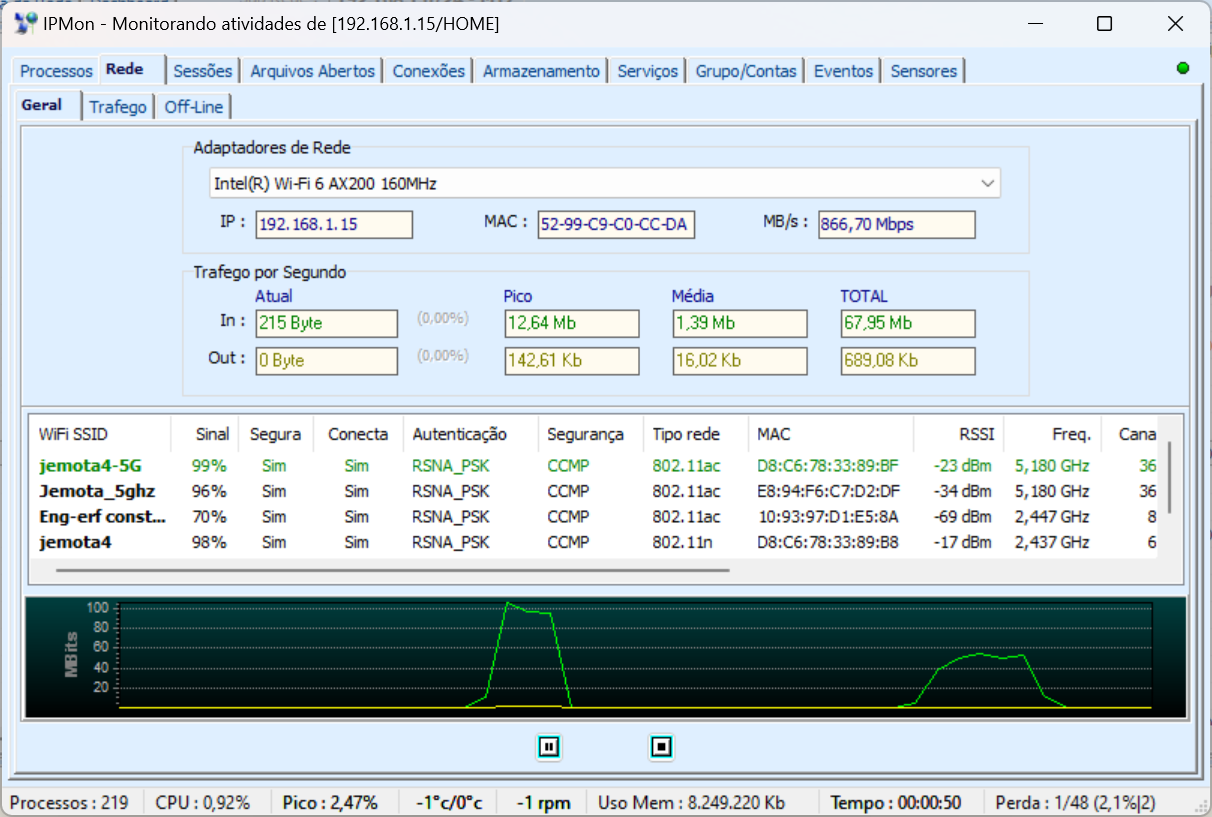The width and height of the screenshot is (1212, 817).
Task: Click the -1°c/0°c temperature status
Action: tap(448, 803)
